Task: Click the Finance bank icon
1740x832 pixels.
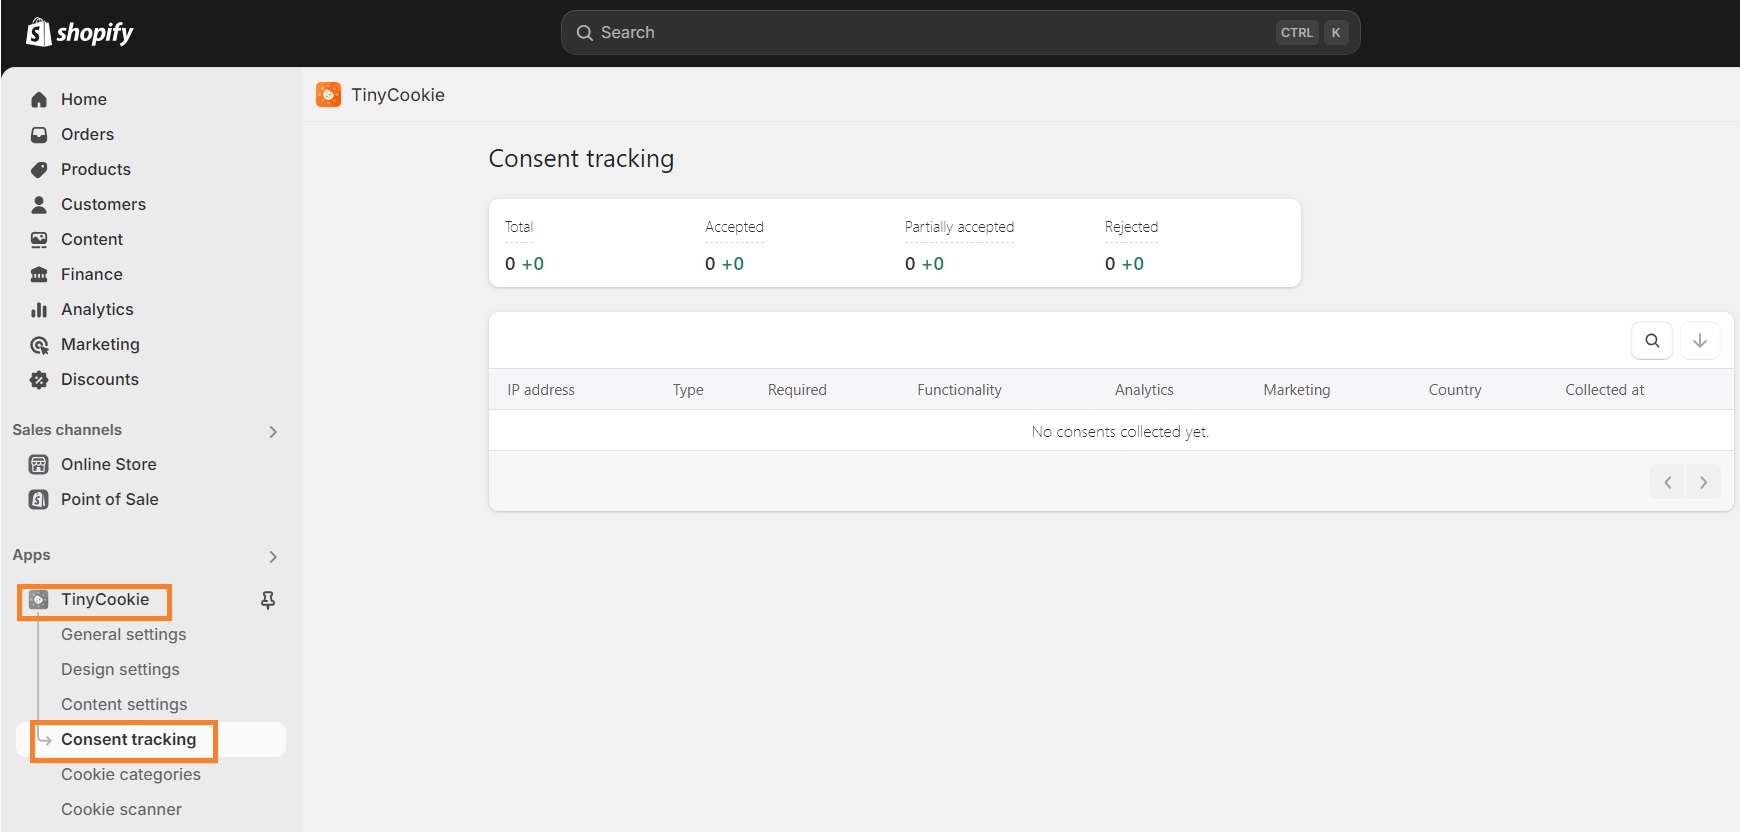Action: coord(39,274)
